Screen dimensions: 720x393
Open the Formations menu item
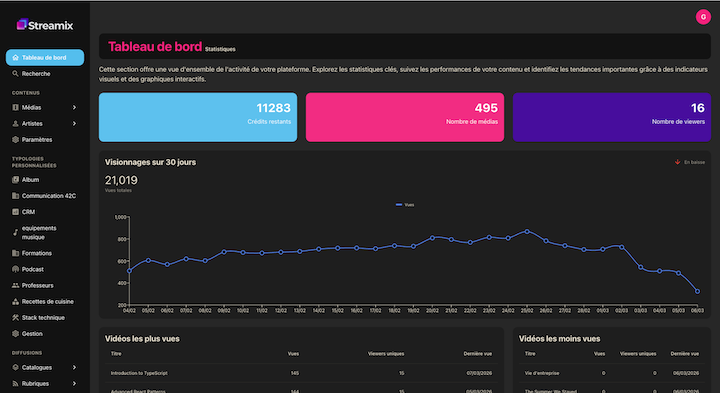45,253
